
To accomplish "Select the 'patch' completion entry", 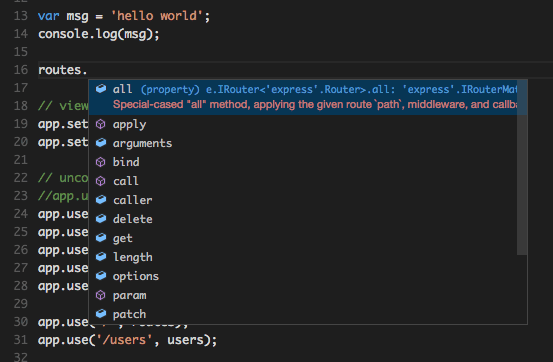I will [x=303, y=314].
